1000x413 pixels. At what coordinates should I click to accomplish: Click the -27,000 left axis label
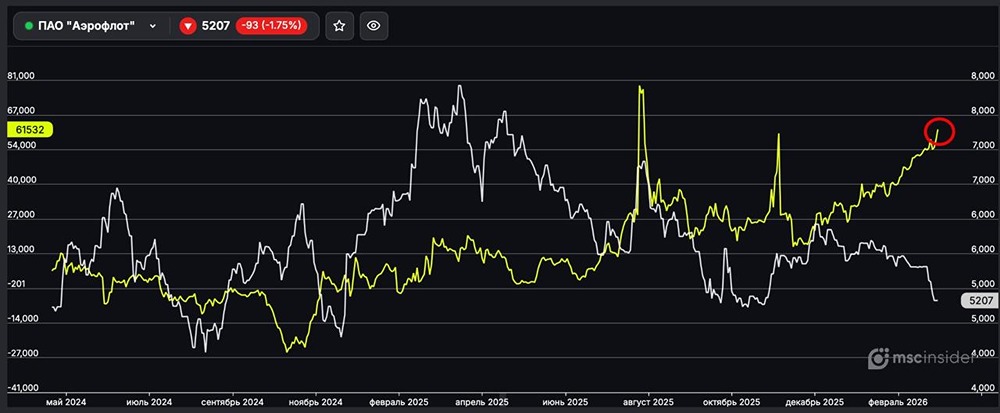(x=22, y=354)
